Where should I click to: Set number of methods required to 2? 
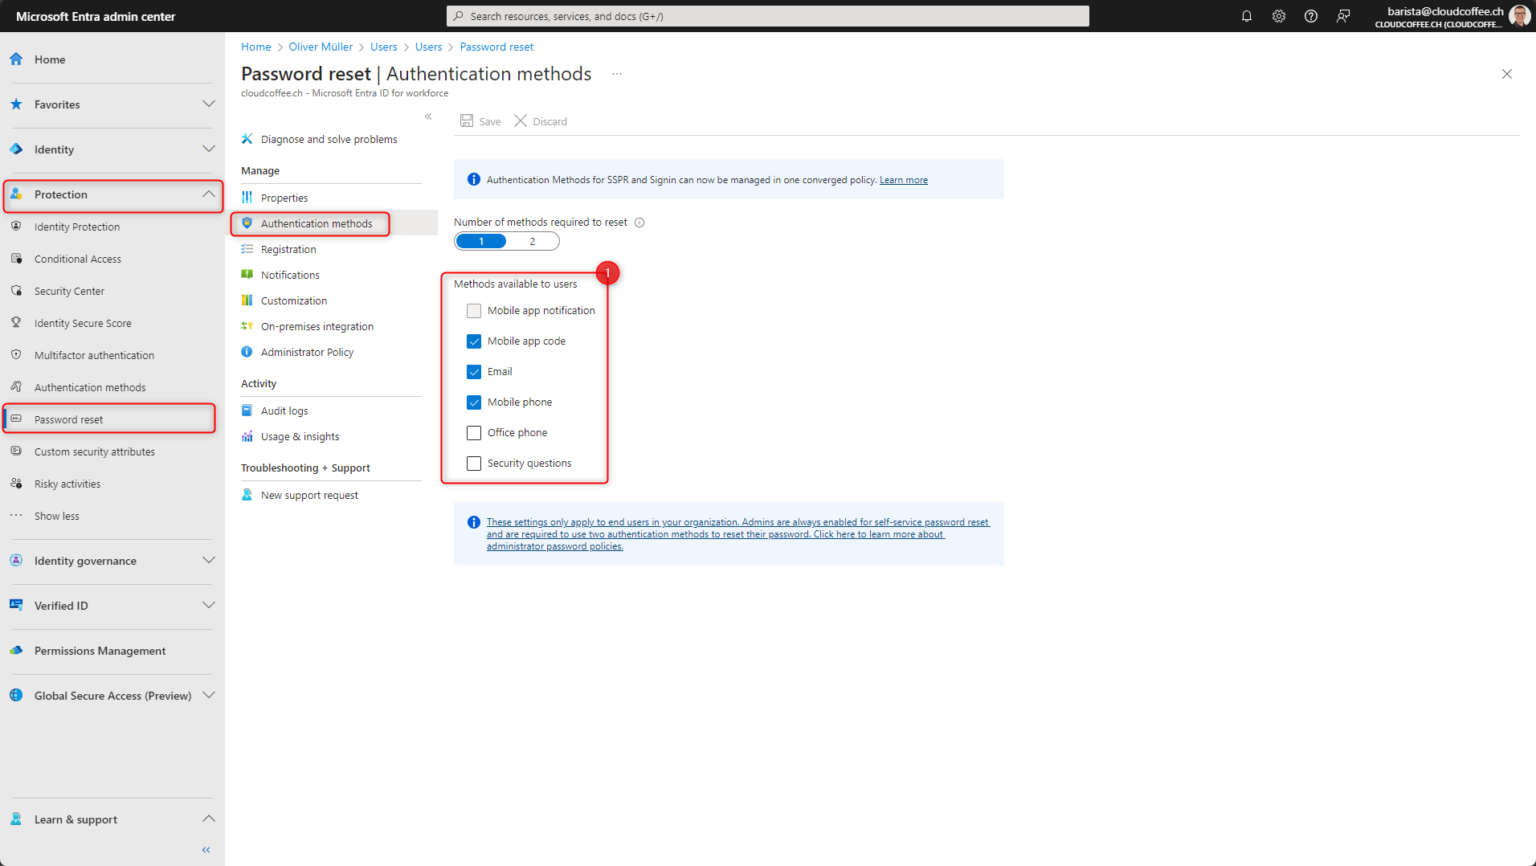pyautogui.click(x=531, y=241)
